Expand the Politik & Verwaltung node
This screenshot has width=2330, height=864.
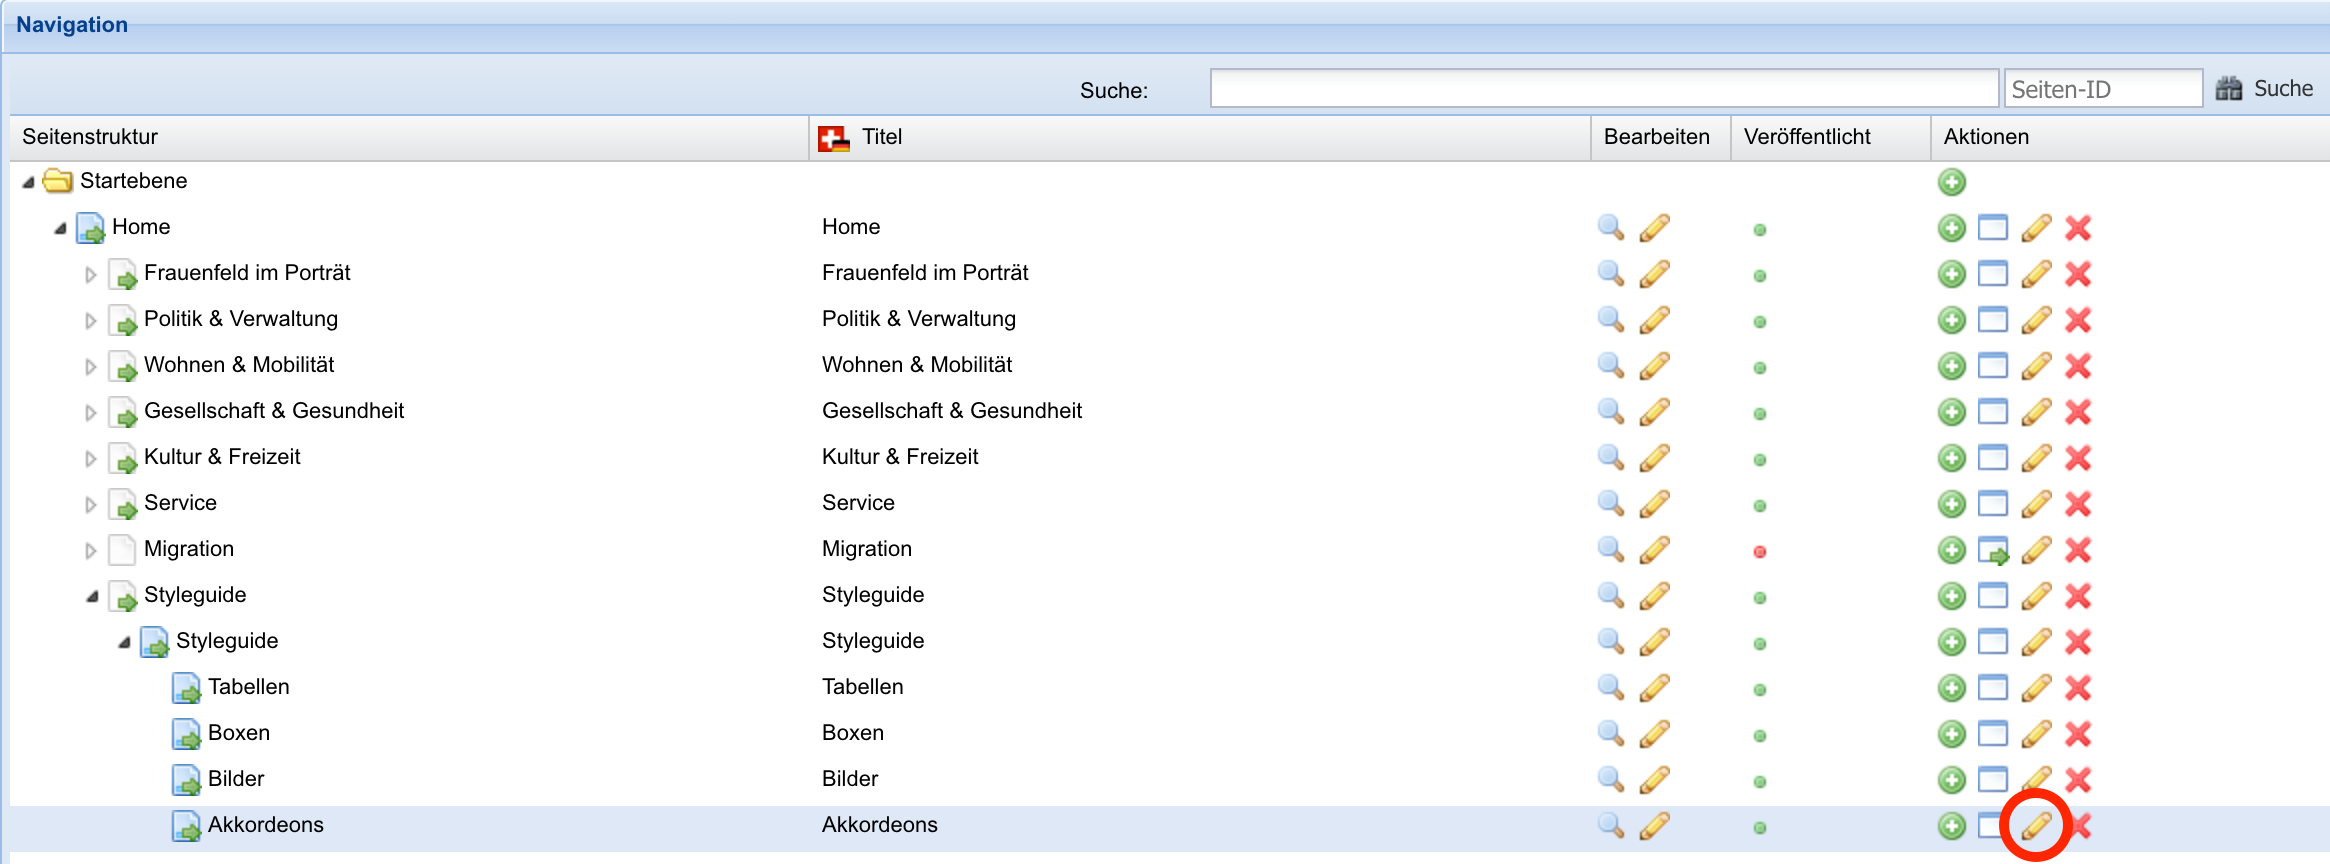coord(91,321)
